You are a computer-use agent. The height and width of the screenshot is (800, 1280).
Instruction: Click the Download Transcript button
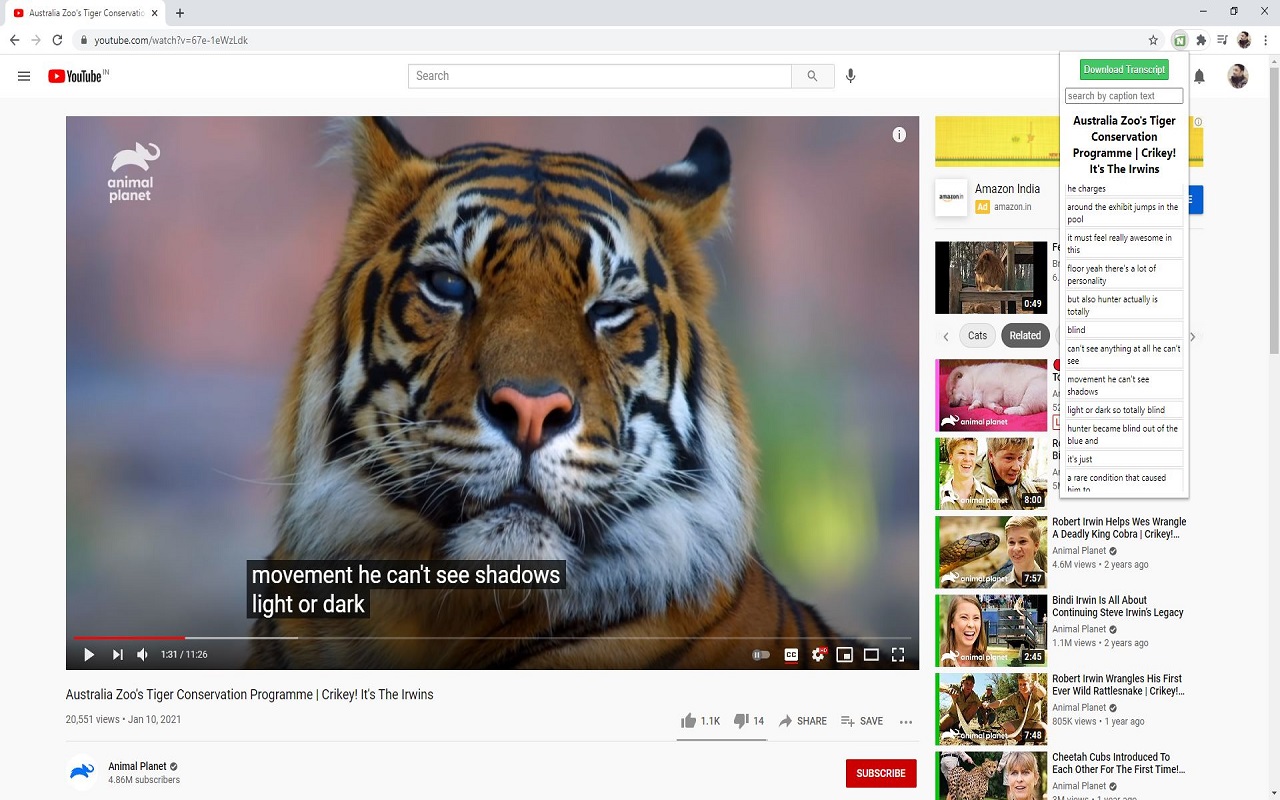point(1124,69)
